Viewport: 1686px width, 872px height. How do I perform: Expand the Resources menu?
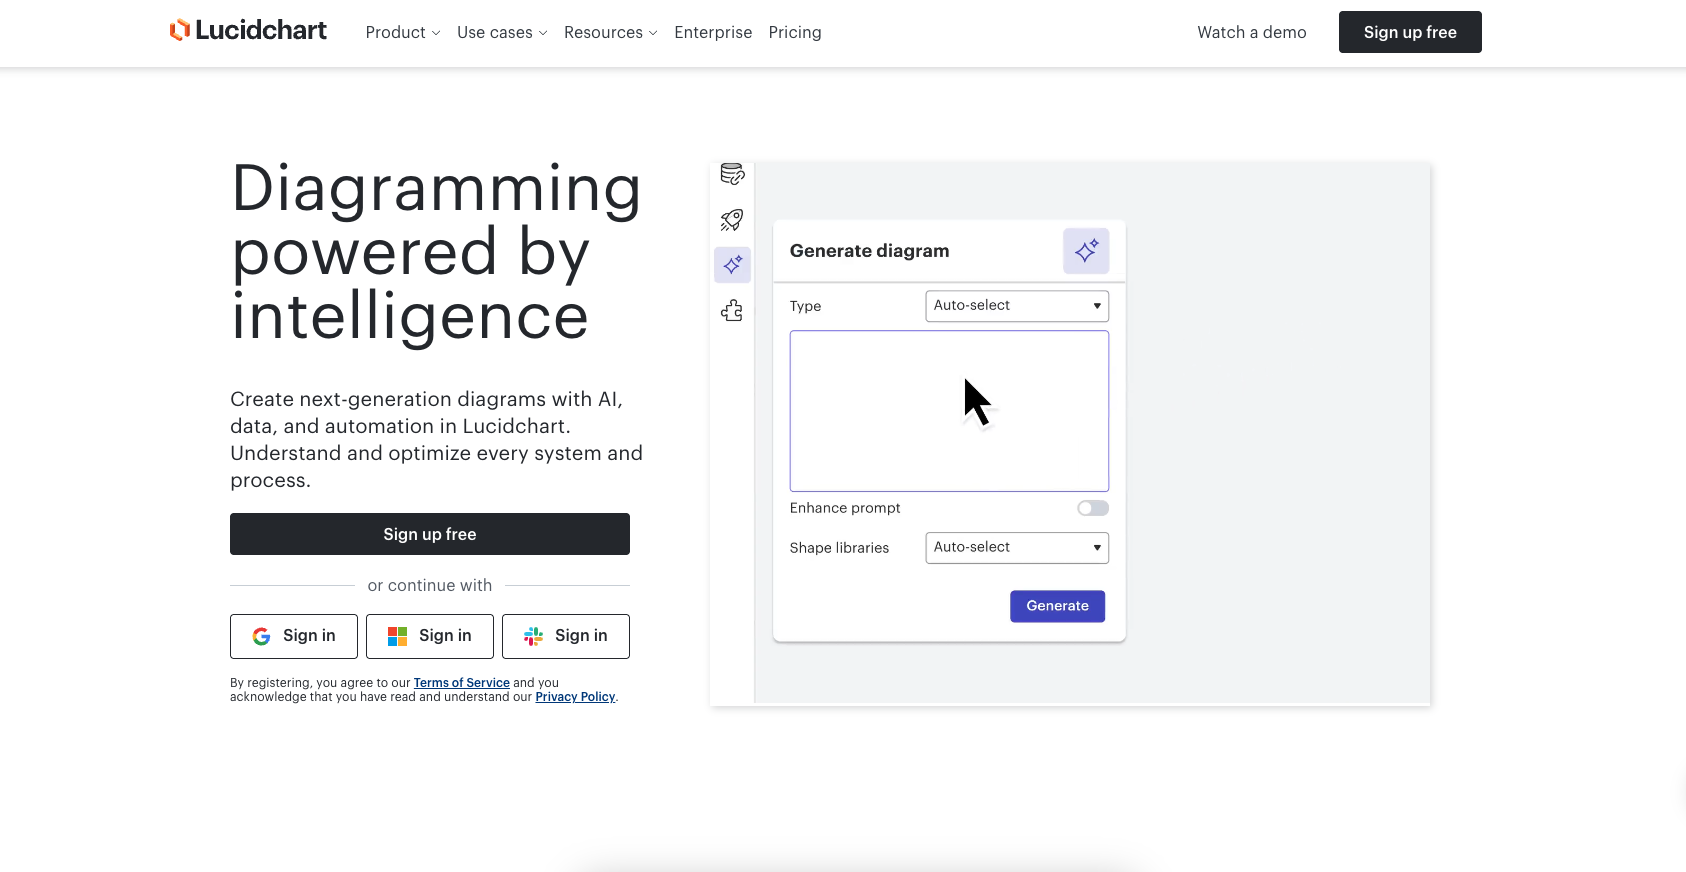click(x=611, y=32)
